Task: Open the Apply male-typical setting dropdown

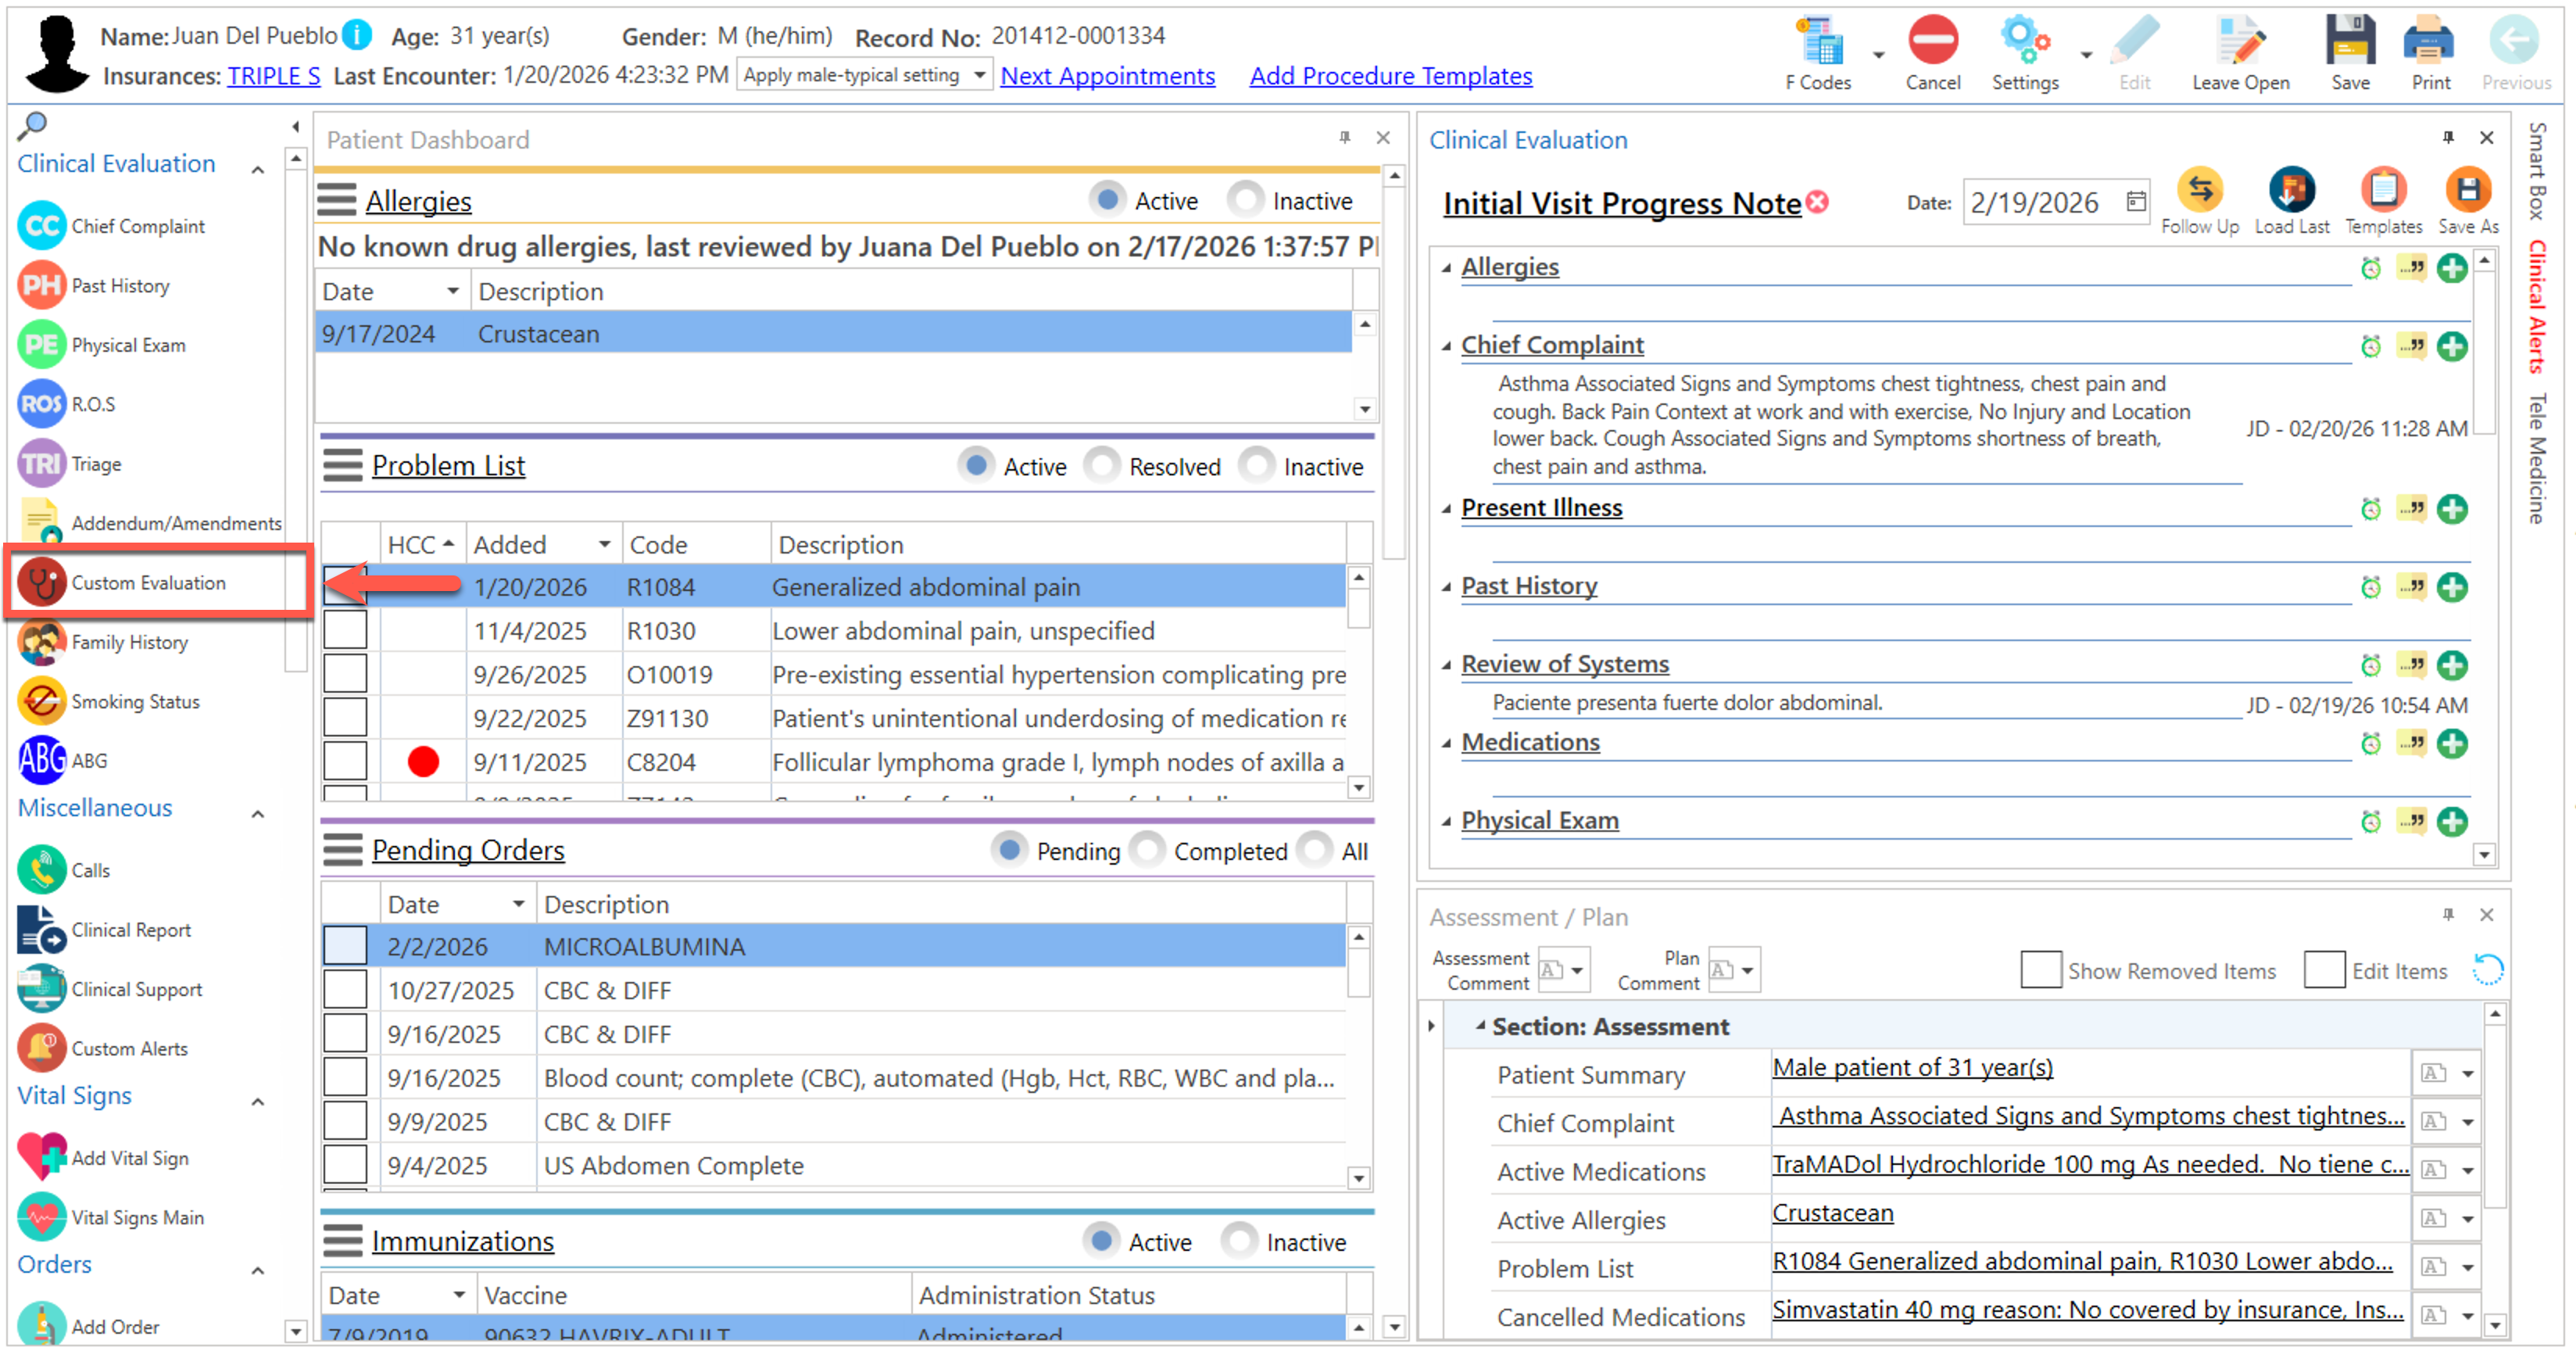Action: 979,75
